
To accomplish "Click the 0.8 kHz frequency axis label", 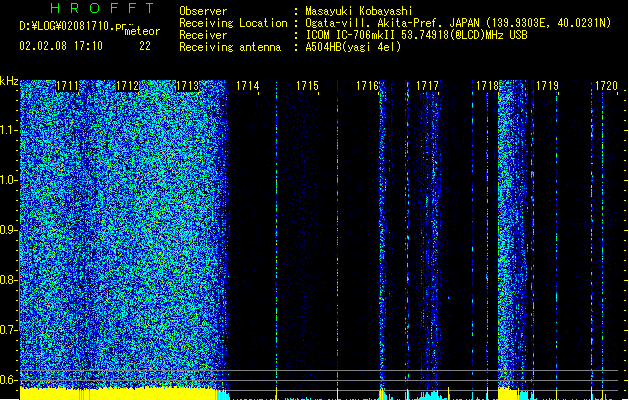I will [x=9, y=280].
